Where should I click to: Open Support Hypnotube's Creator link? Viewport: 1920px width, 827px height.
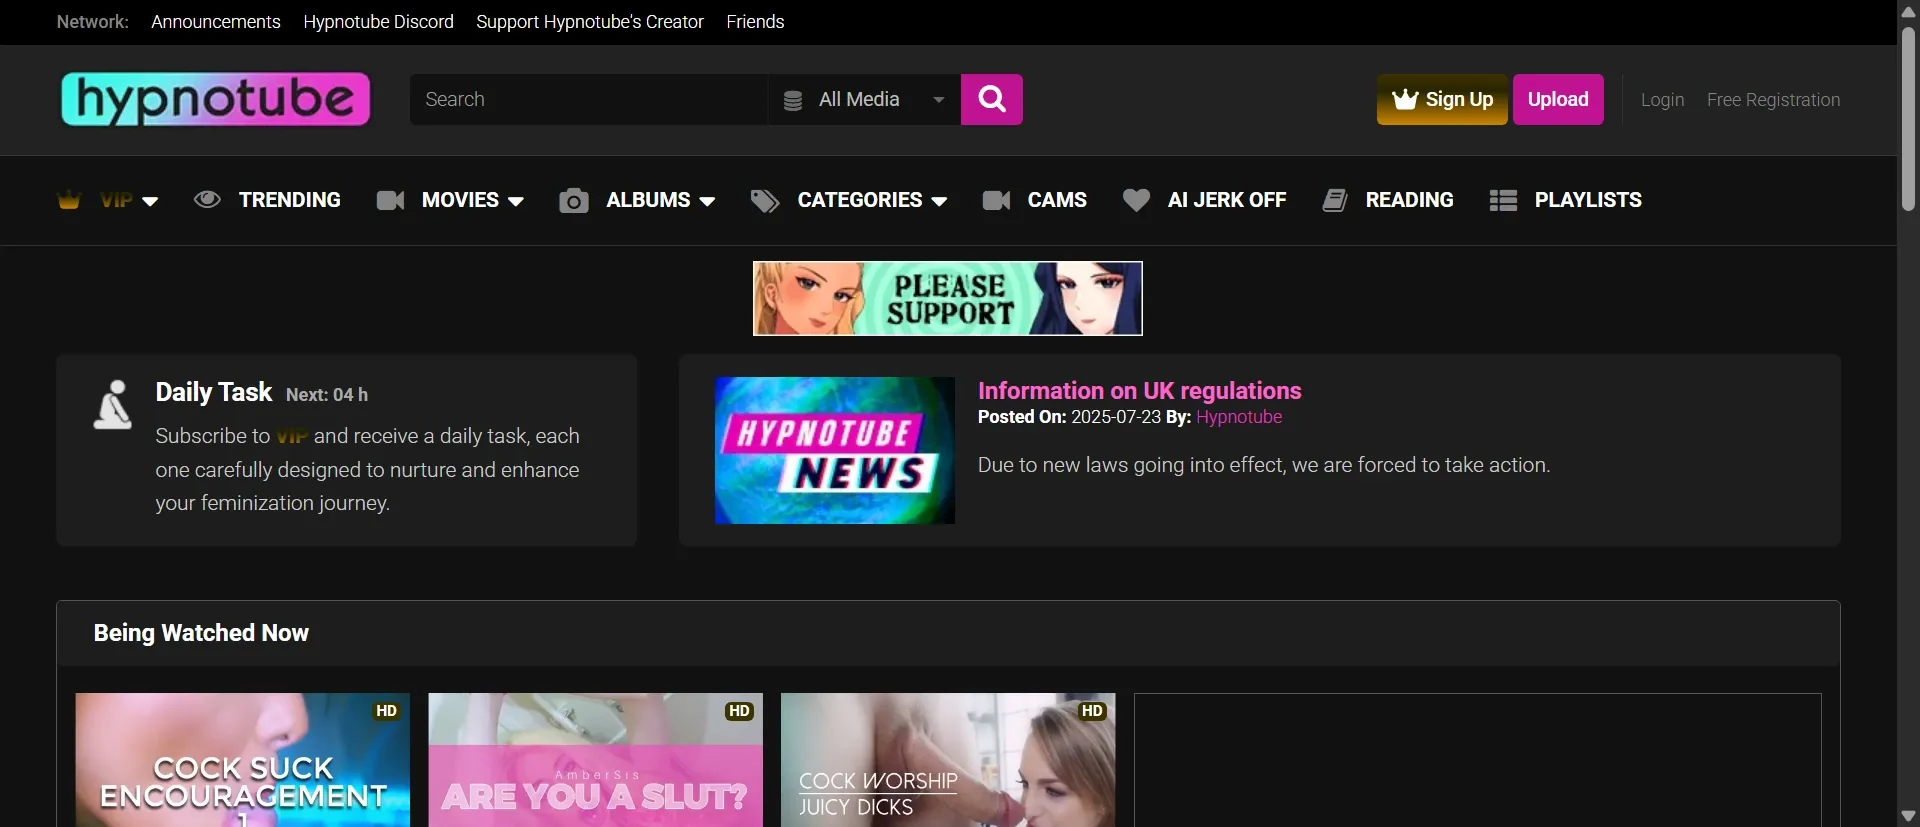(x=590, y=22)
